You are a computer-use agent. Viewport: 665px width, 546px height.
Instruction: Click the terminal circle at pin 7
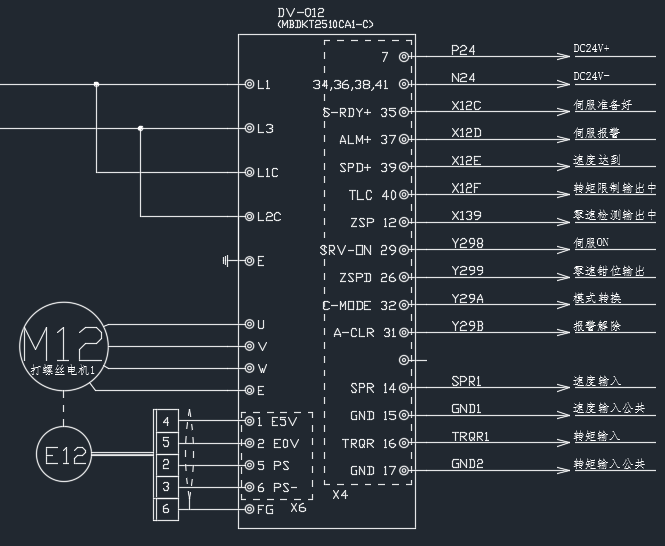(x=404, y=58)
